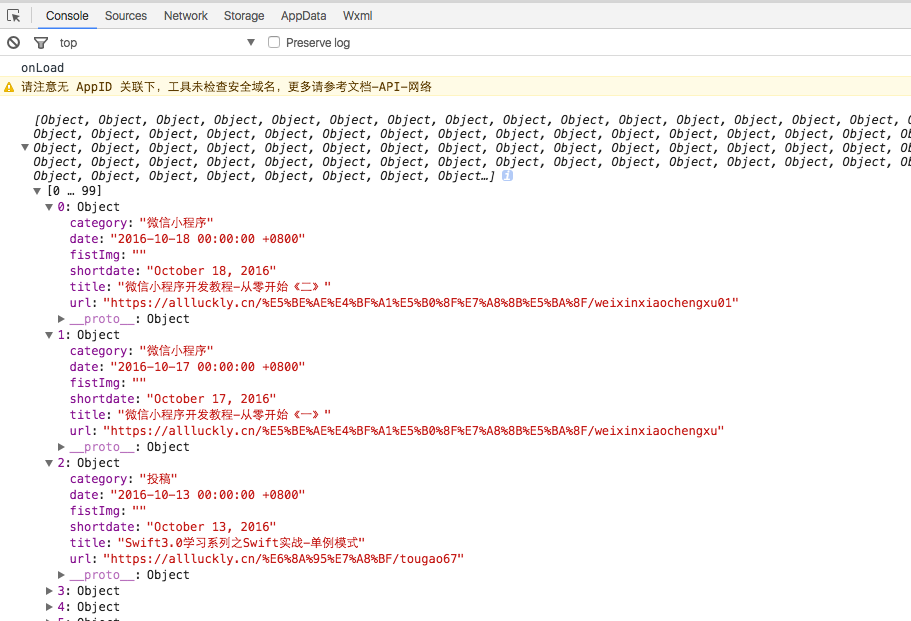The height and width of the screenshot is (621, 911).
Task: Expand the __proto__ of object 0
Action: (62, 319)
